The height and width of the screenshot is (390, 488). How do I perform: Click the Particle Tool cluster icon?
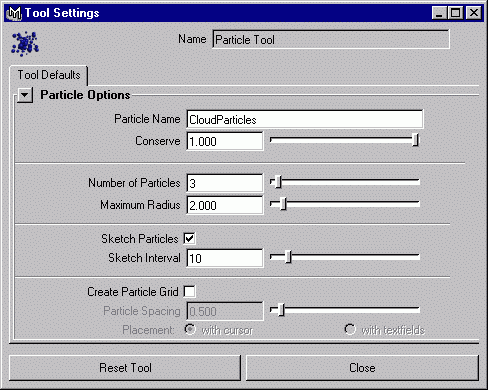click(25, 44)
